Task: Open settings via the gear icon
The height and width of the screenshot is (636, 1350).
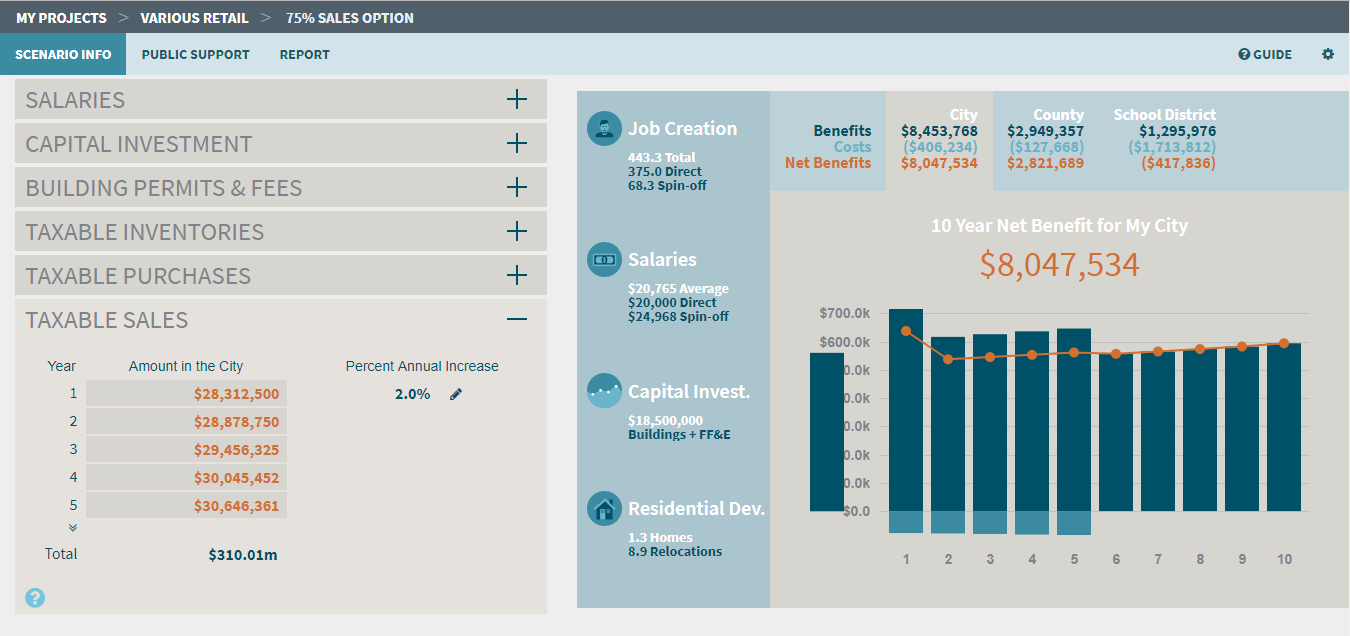Action: (x=1328, y=54)
